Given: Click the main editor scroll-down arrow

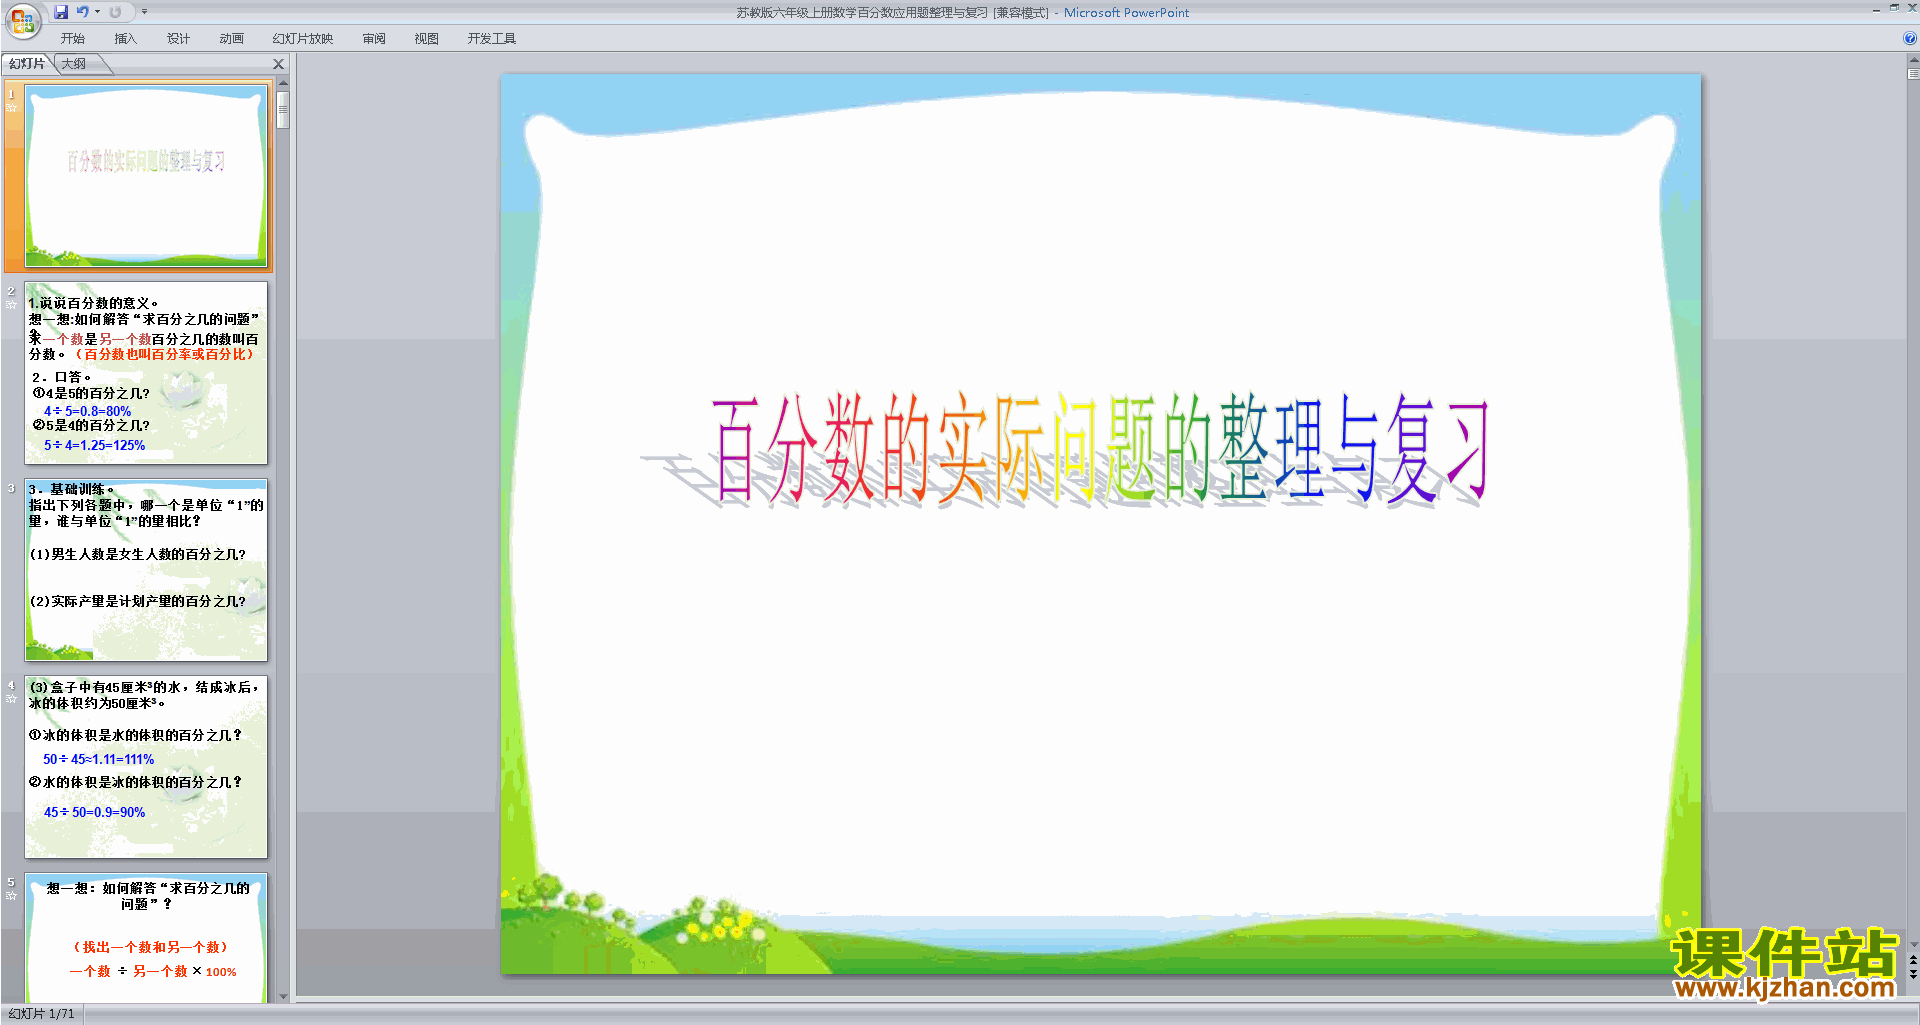Looking at the screenshot, I should coord(1913,944).
